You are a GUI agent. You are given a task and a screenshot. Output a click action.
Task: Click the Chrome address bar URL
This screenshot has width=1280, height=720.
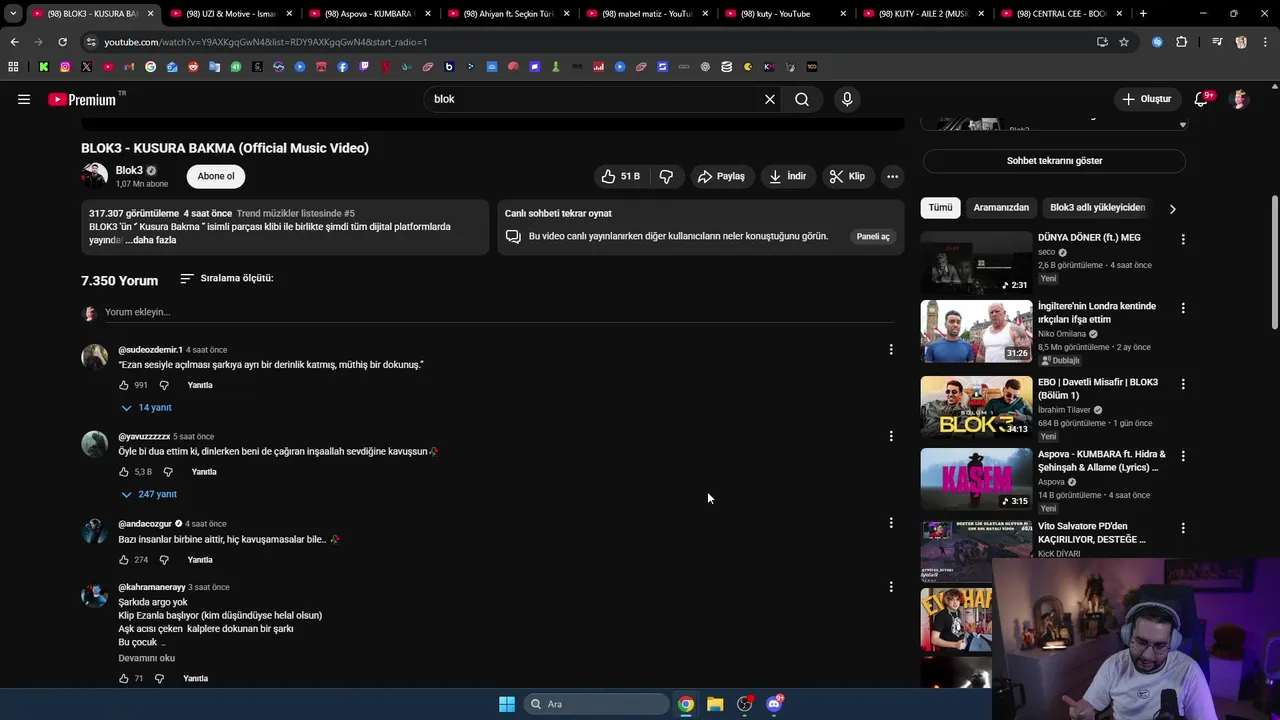pyautogui.click(x=266, y=42)
